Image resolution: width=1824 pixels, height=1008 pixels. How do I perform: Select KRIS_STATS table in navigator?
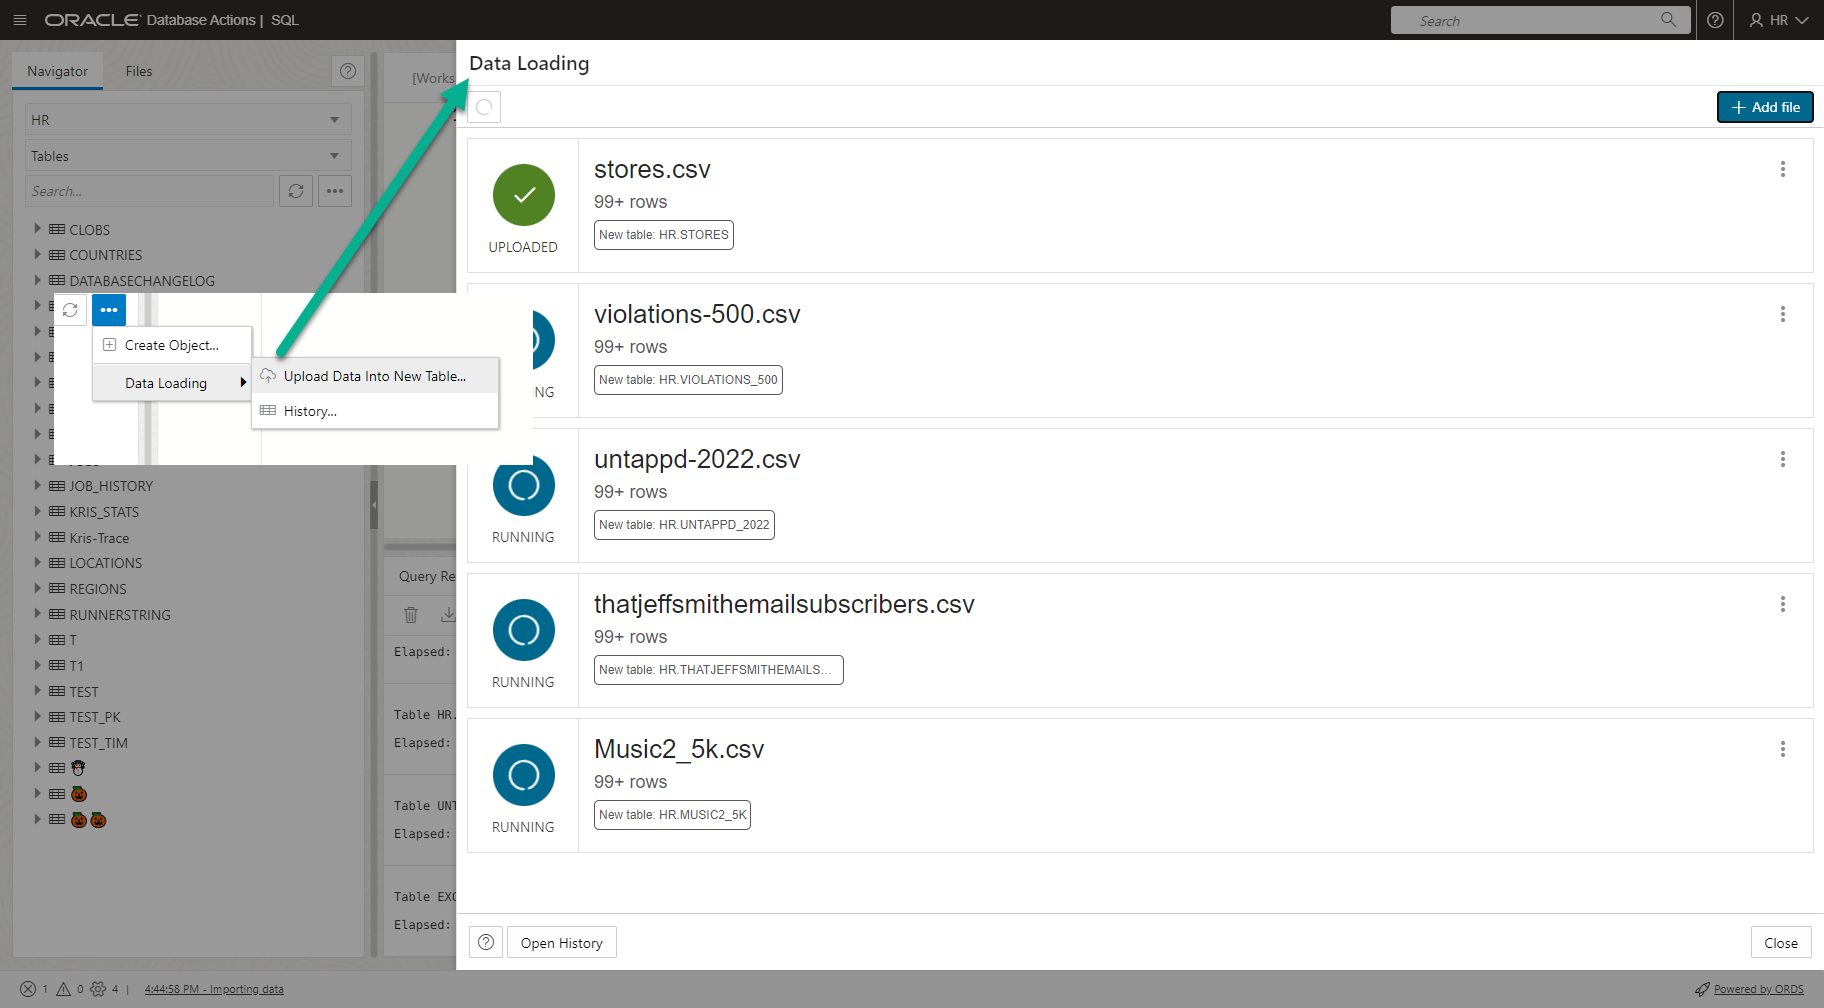click(x=104, y=511)
